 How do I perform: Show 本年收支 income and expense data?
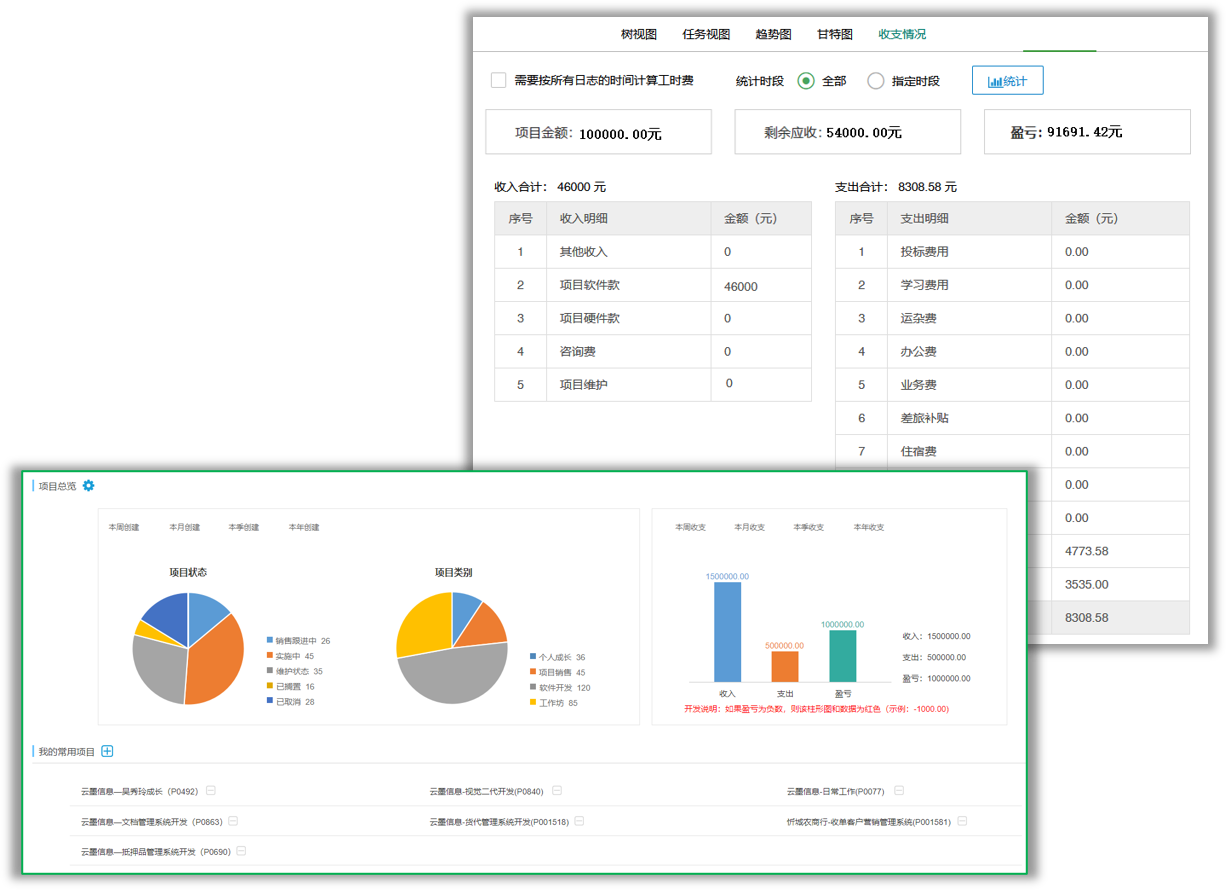tap(868, 527)
